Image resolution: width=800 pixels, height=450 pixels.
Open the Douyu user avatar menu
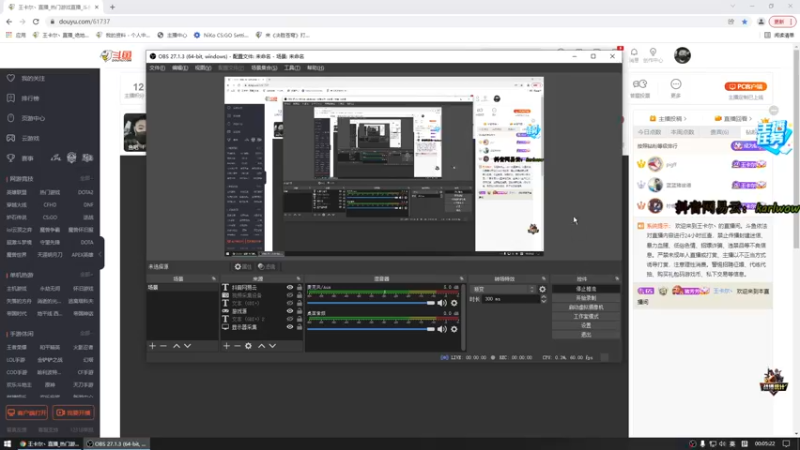tap(682, 55)
